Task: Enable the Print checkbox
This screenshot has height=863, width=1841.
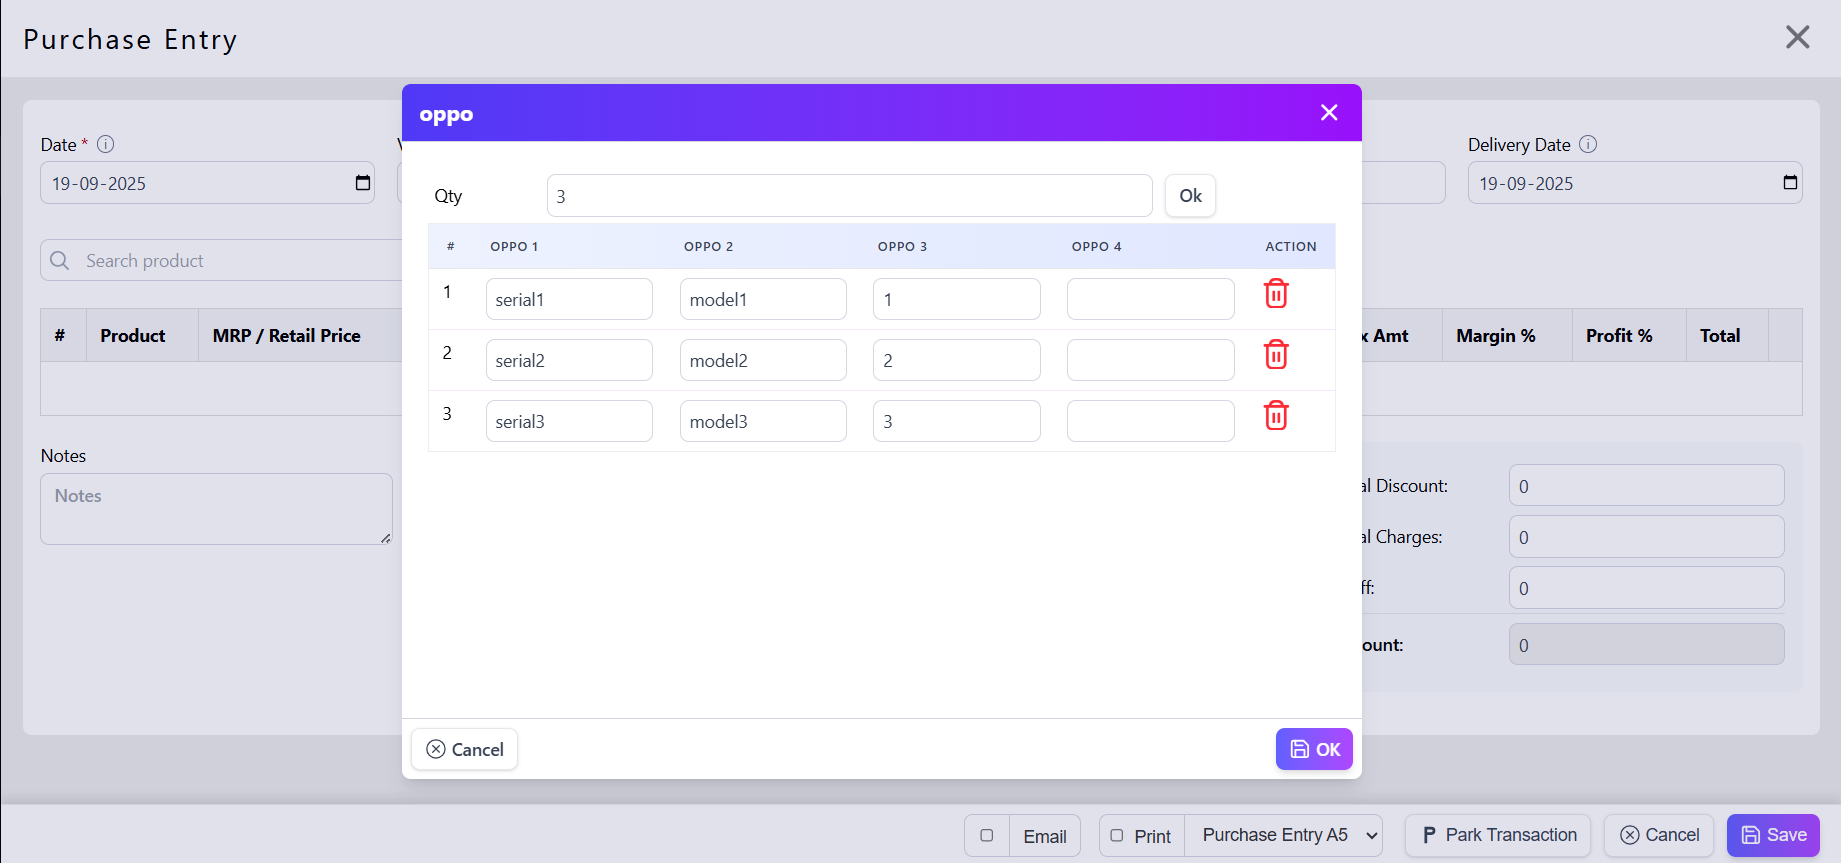Action: tap(1117, 836)
